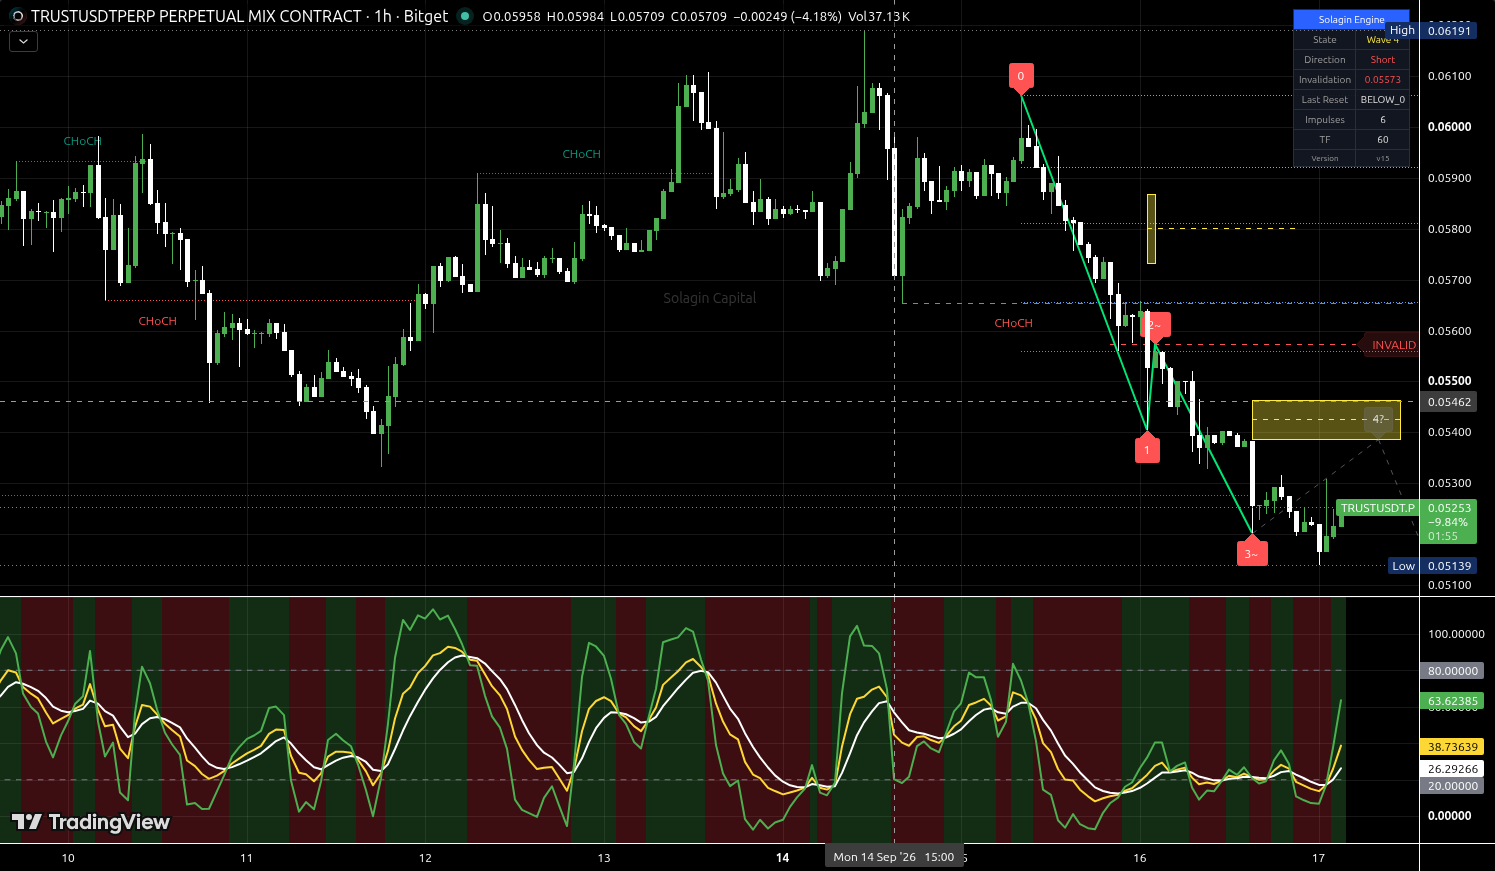Click the High 0.06191 price label
This screenshot has height=871, width=1495.
(x=1430, y=31)
